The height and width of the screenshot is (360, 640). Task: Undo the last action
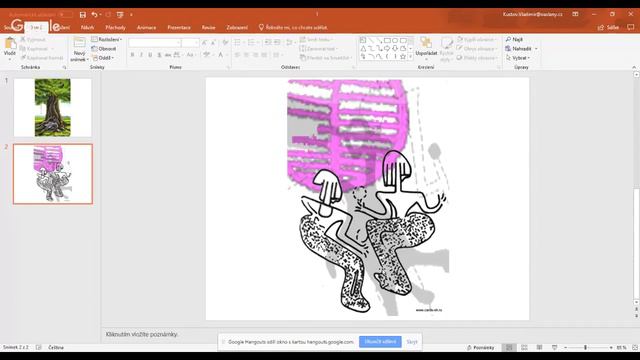pos(94,15)
